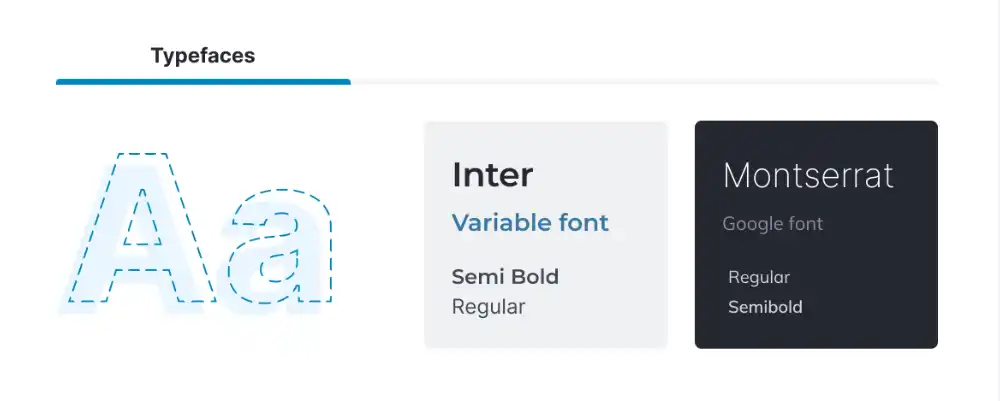This screenshot has width=1000, height=401.
Task: Select the Typefaces tab
Action: click(203, 56)
